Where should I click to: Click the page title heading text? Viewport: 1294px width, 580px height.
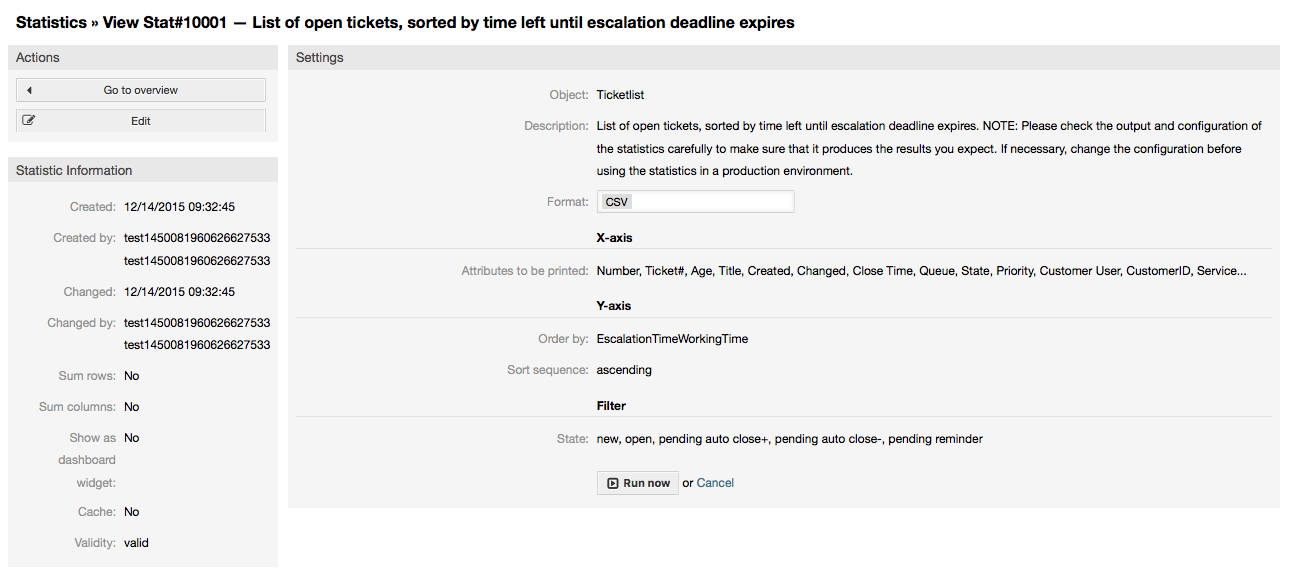coord(405,22)
